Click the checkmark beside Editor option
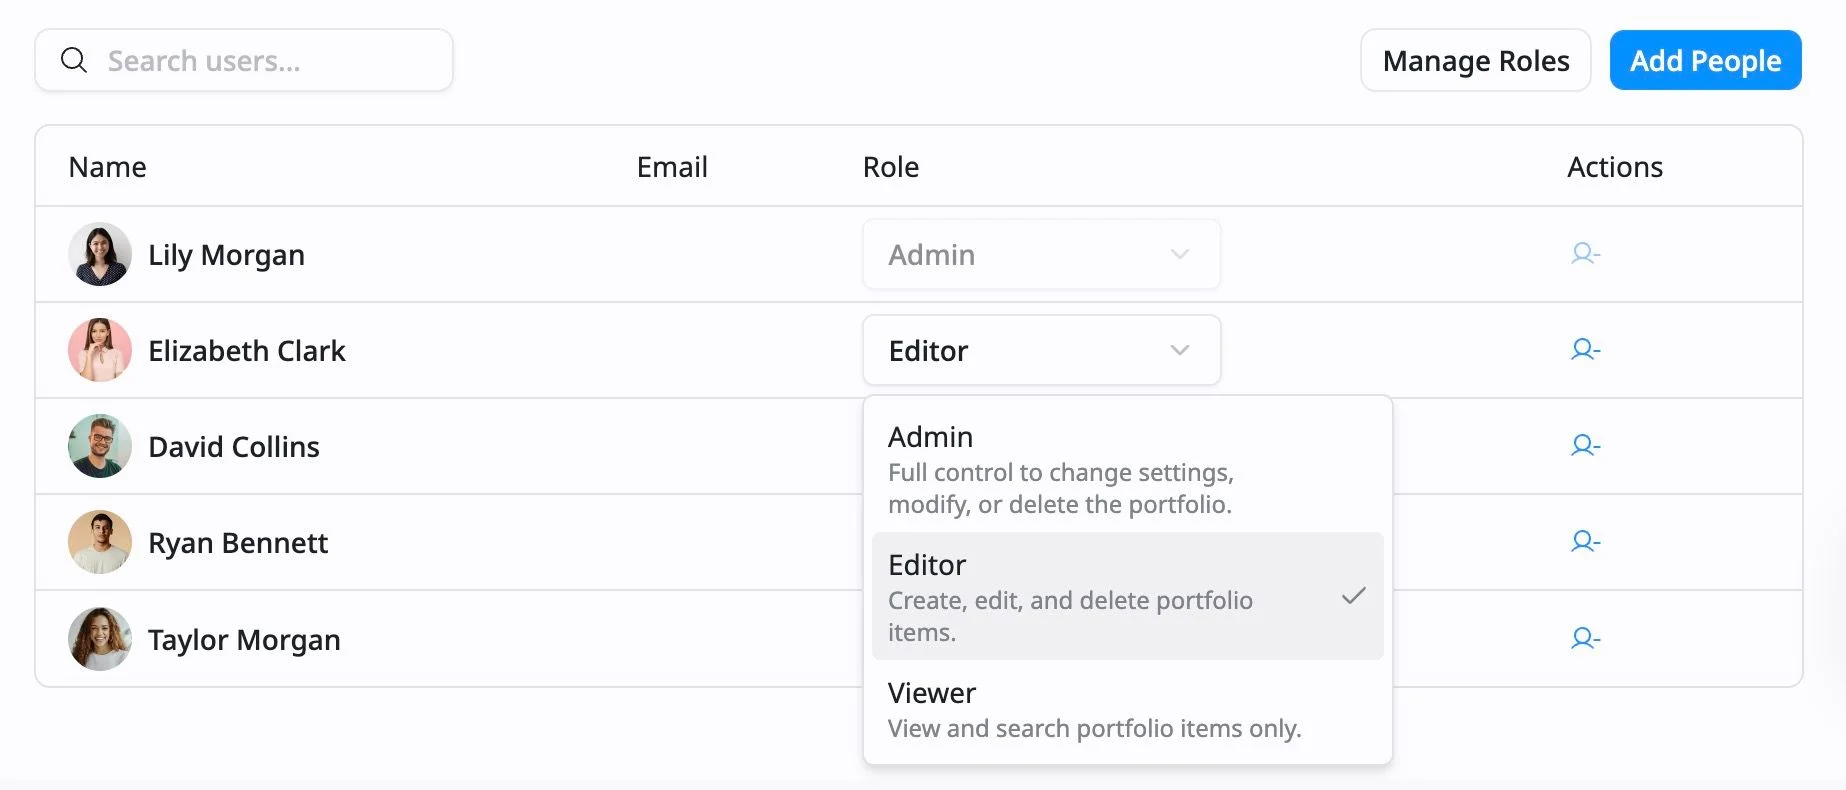This screenshot has width=1846, height=790. tap(1354, 596)
